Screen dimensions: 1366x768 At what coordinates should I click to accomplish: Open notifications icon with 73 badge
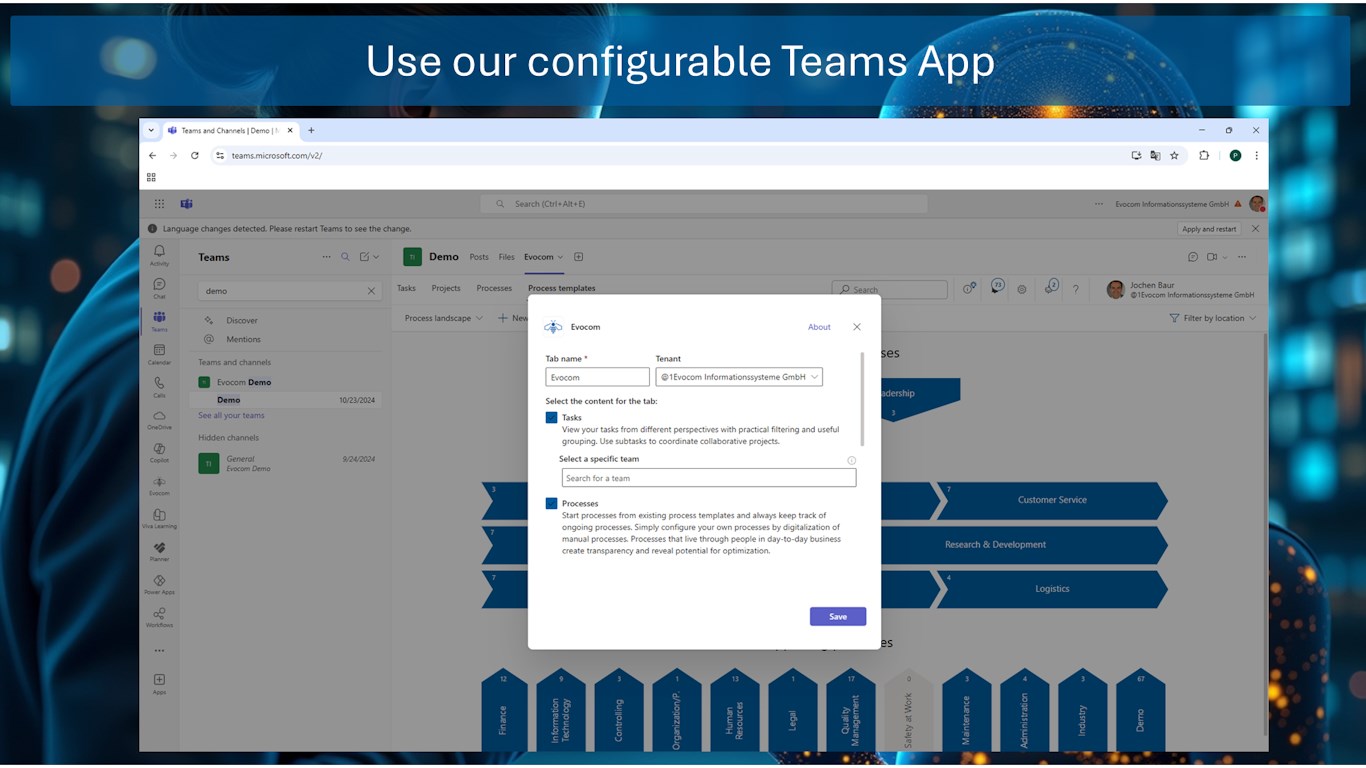point(997,287)
